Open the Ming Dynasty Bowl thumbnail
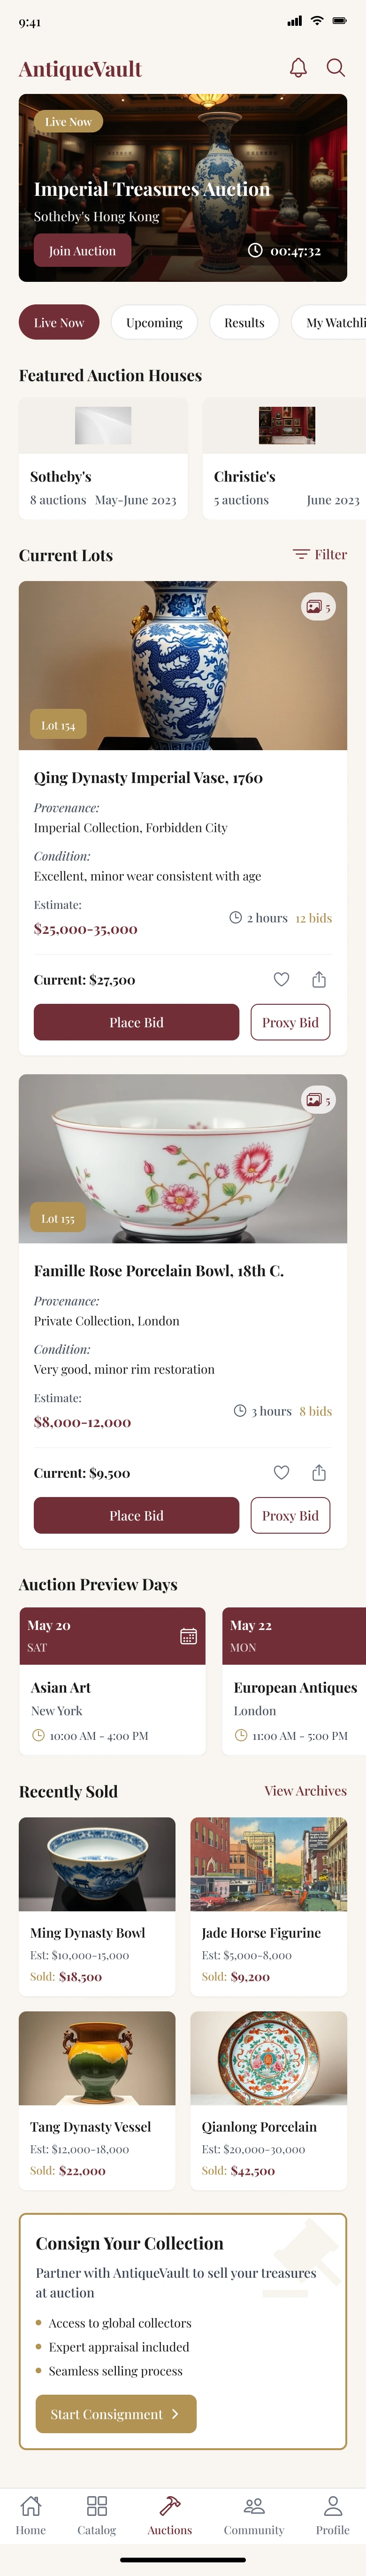Screen dimensions: 366x2576 97,1864
